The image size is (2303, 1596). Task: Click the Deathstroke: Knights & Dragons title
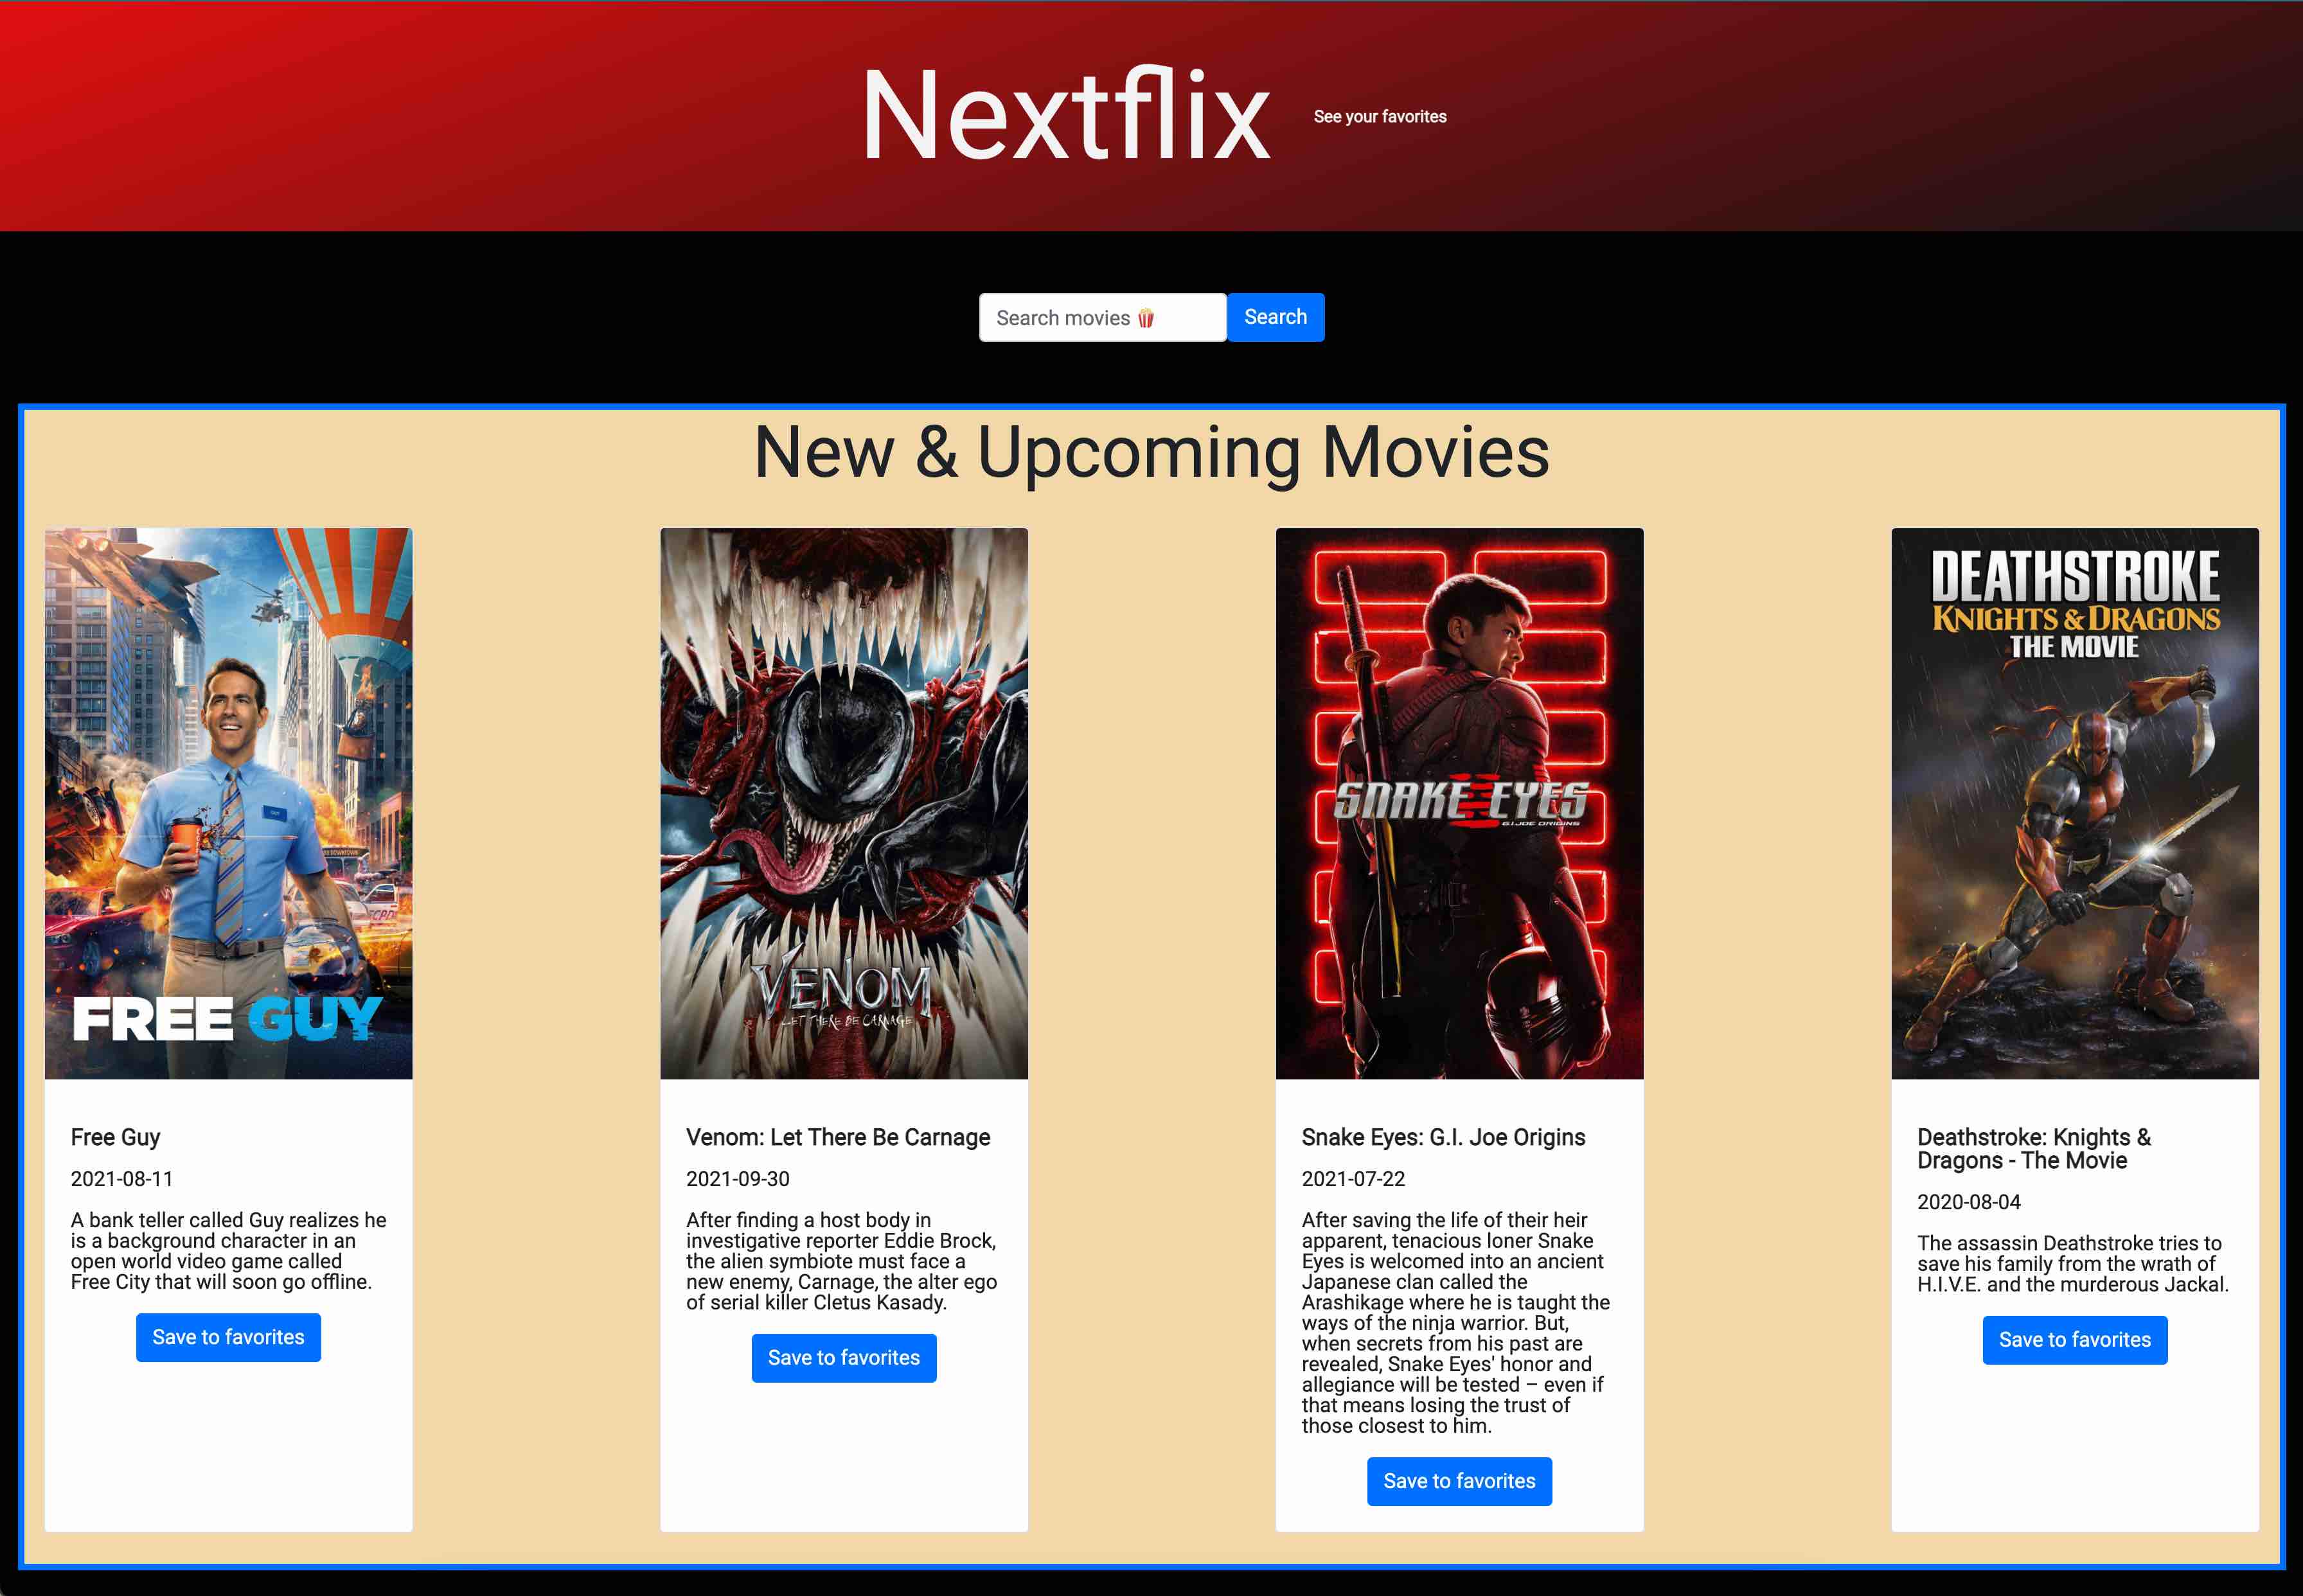click(2033, 1148)
